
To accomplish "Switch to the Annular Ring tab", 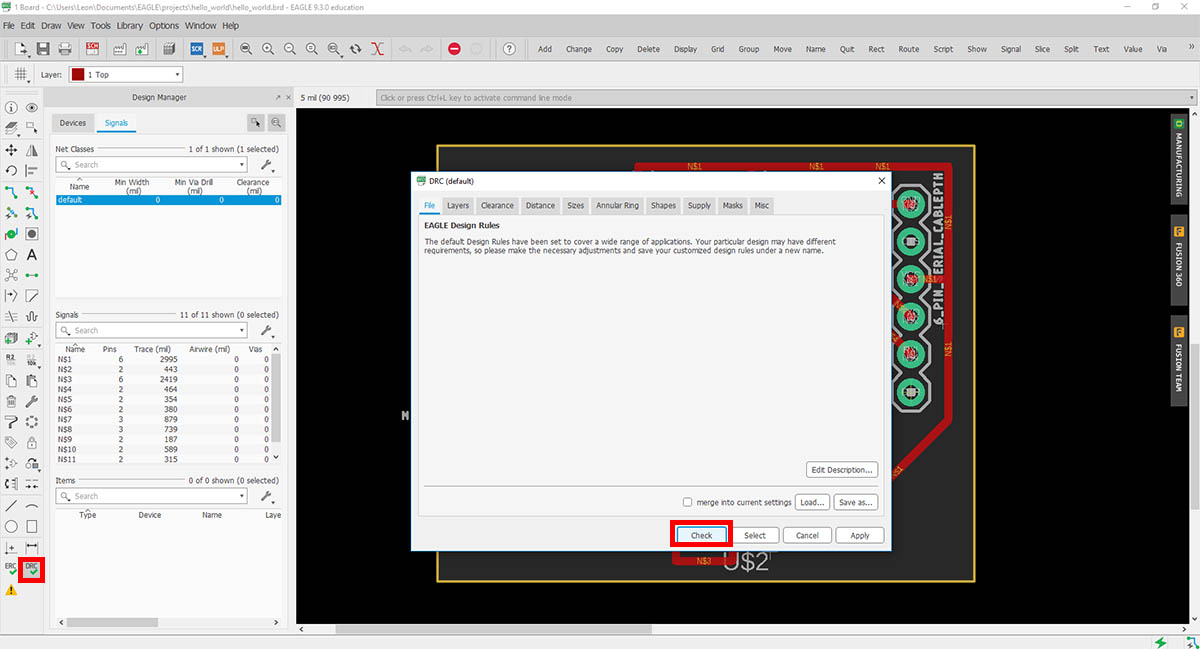I will click(x=617, y=205).
